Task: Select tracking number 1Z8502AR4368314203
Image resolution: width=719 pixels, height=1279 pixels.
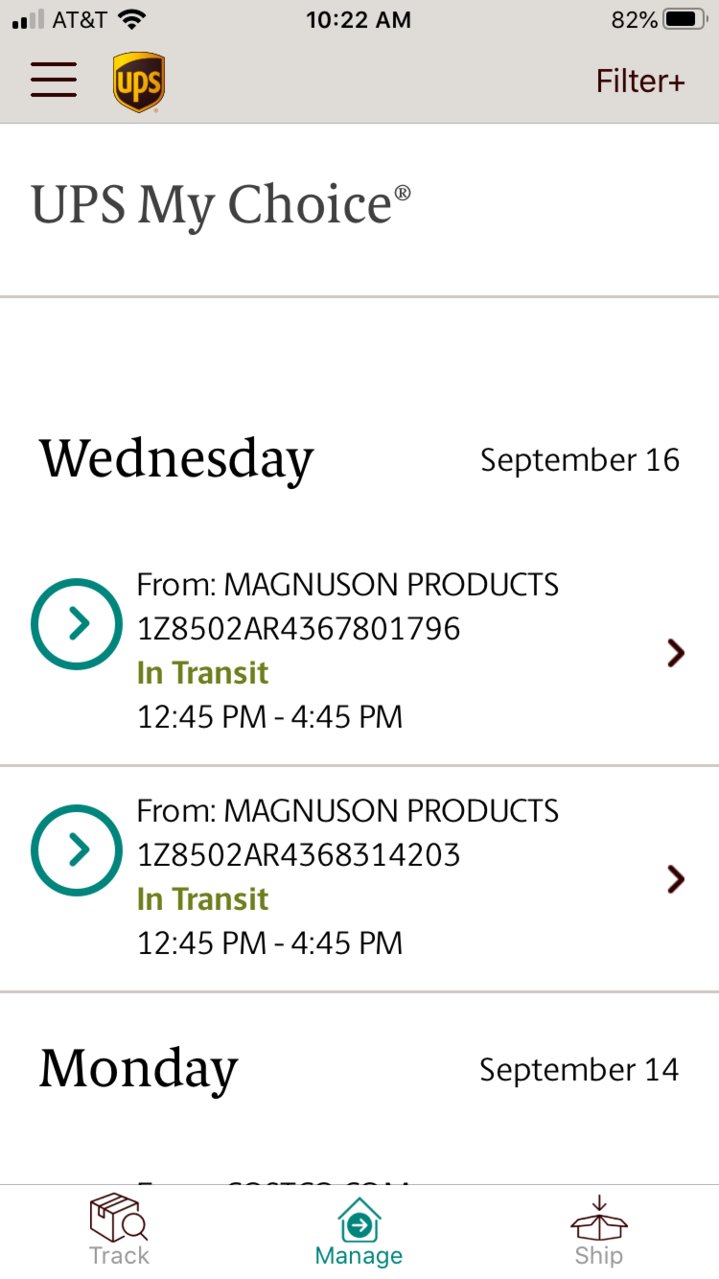Action: [x=298, y=855]
